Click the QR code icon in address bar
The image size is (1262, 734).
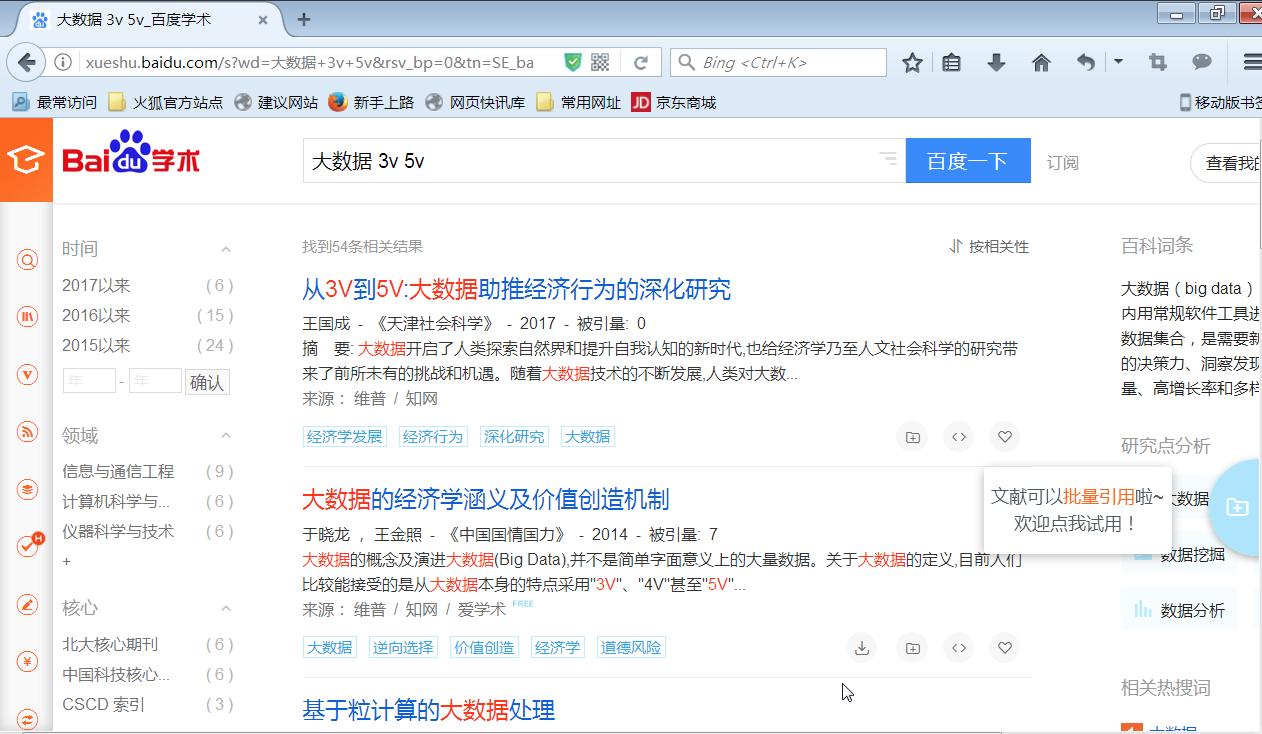point(600,63)
